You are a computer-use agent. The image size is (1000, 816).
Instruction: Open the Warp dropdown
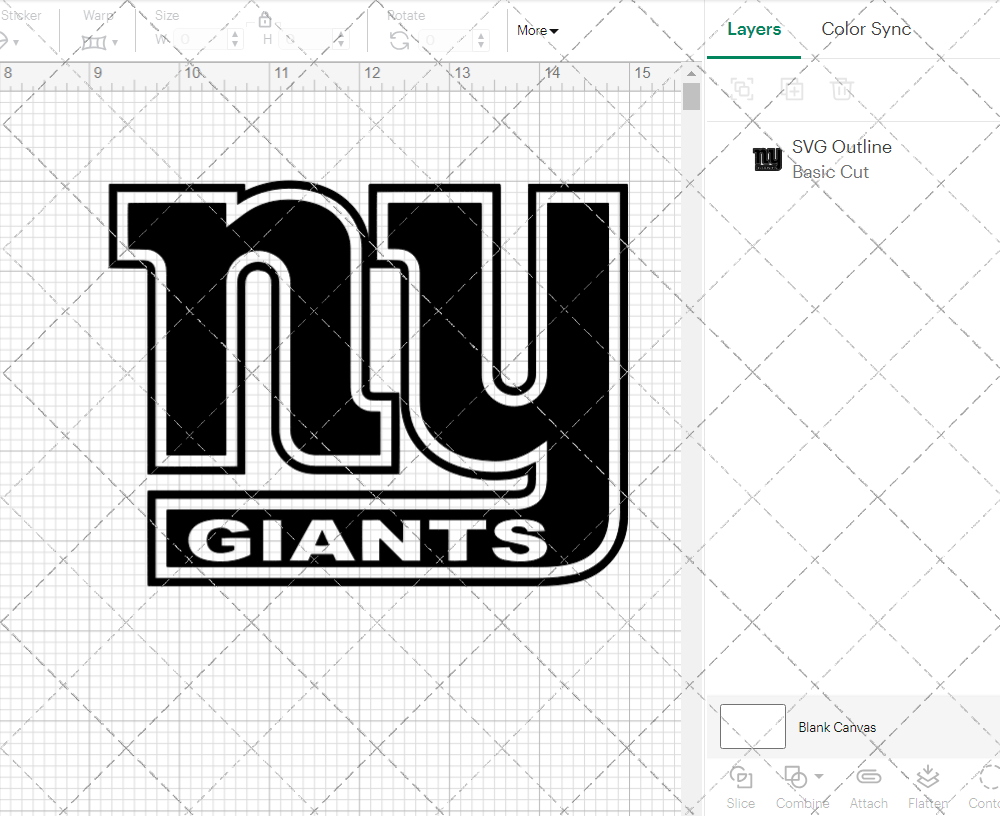pyautogui.click(x=100, y=41)
